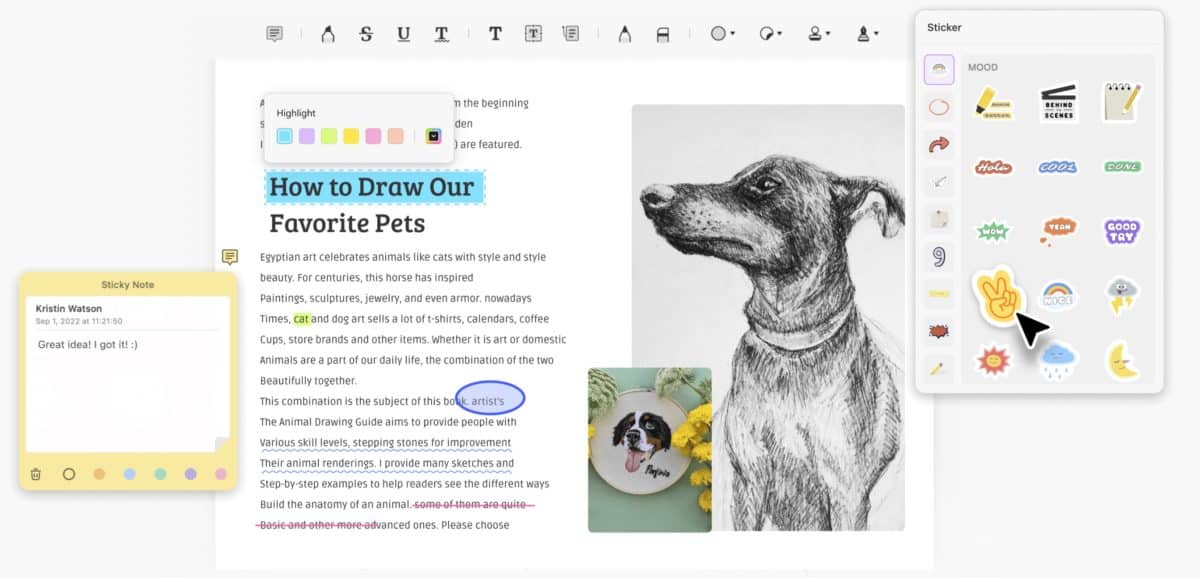Delete the sticky note with the trash icon

[36, 474]
